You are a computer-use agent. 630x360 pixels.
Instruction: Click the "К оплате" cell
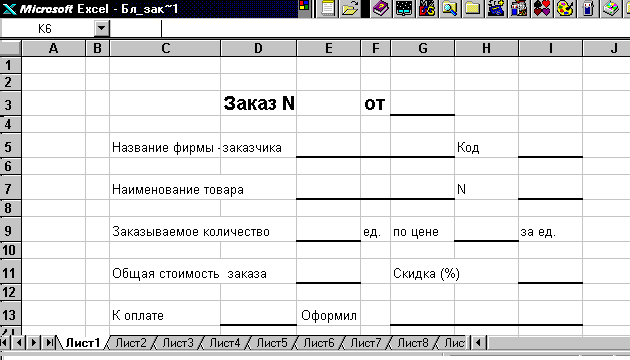coord(165,313)
